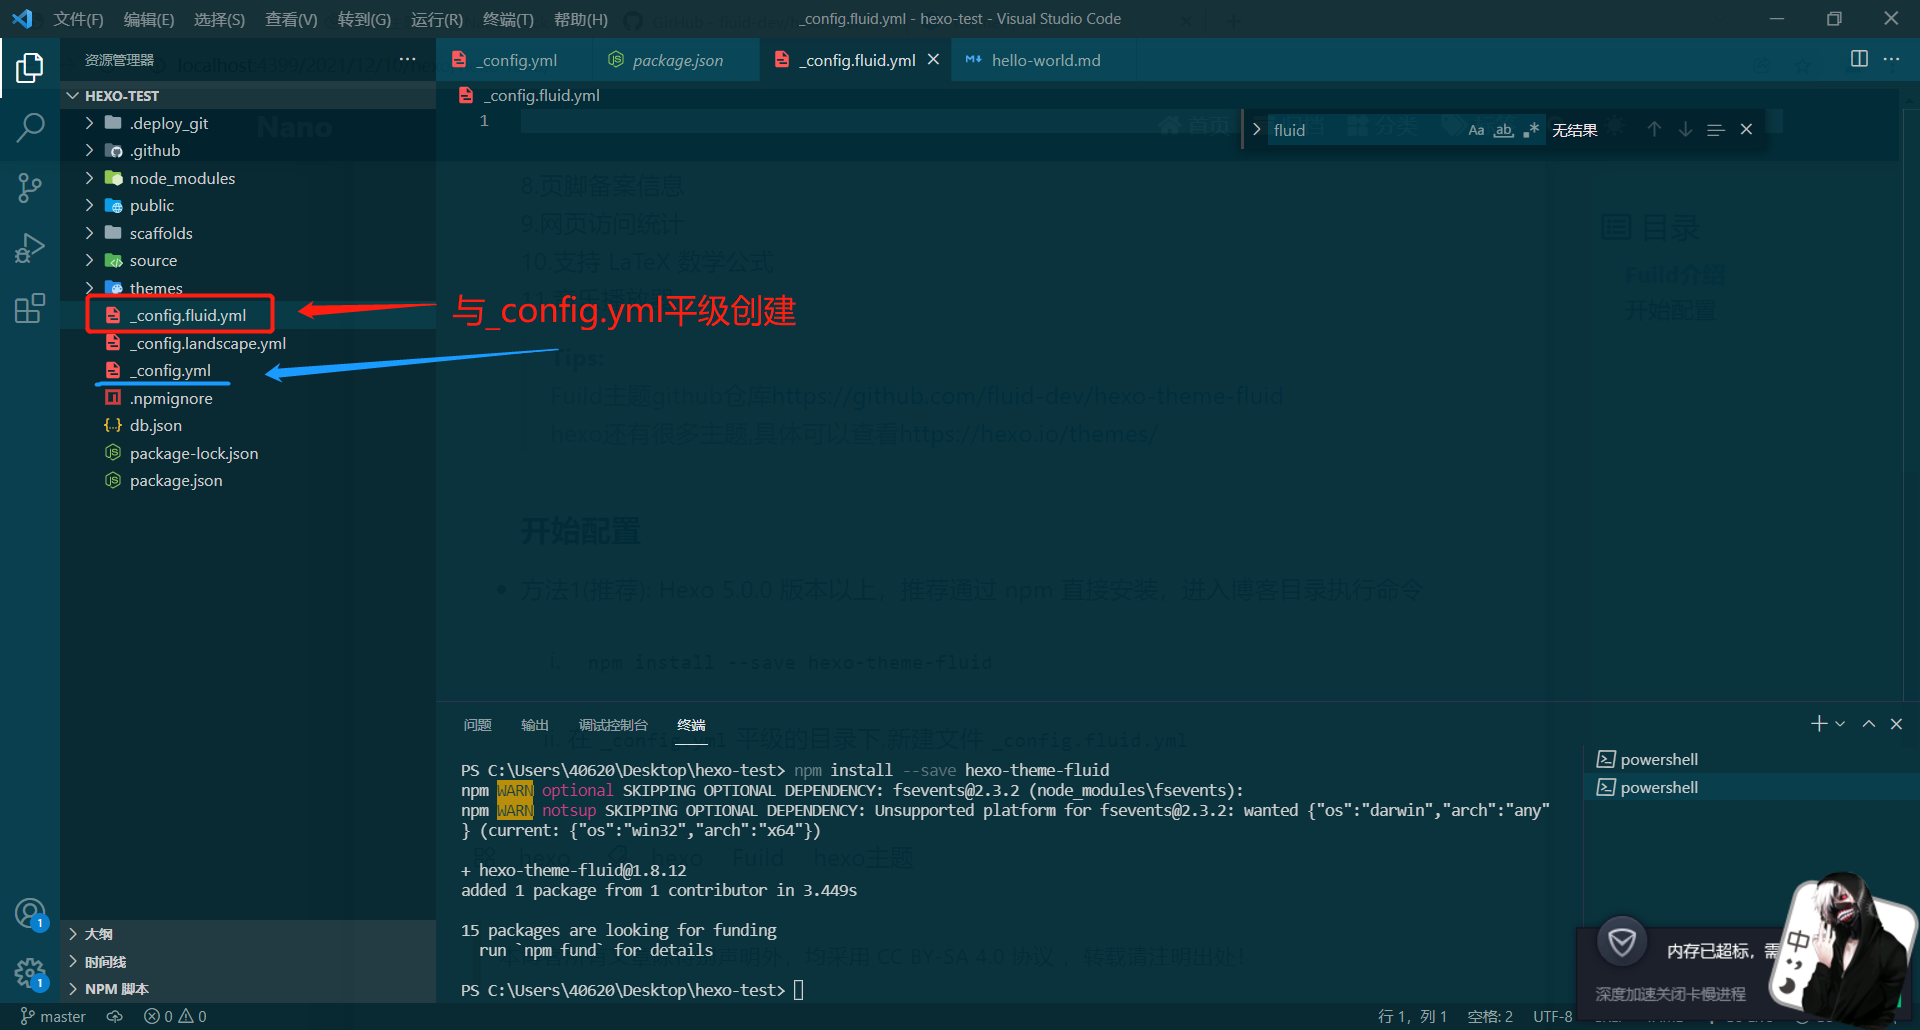Expand the .github folder
The image size is (1920, 1030).
(x=250, y=150)
